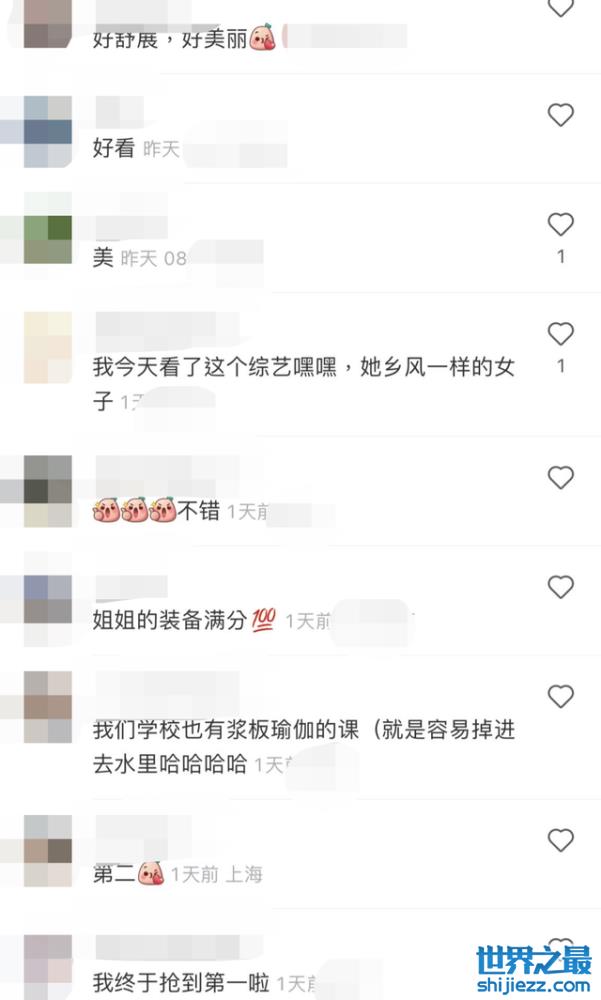Tap the cream avatar beside 综艺 comment
The image size is (601, 1000).
(48, 348)
